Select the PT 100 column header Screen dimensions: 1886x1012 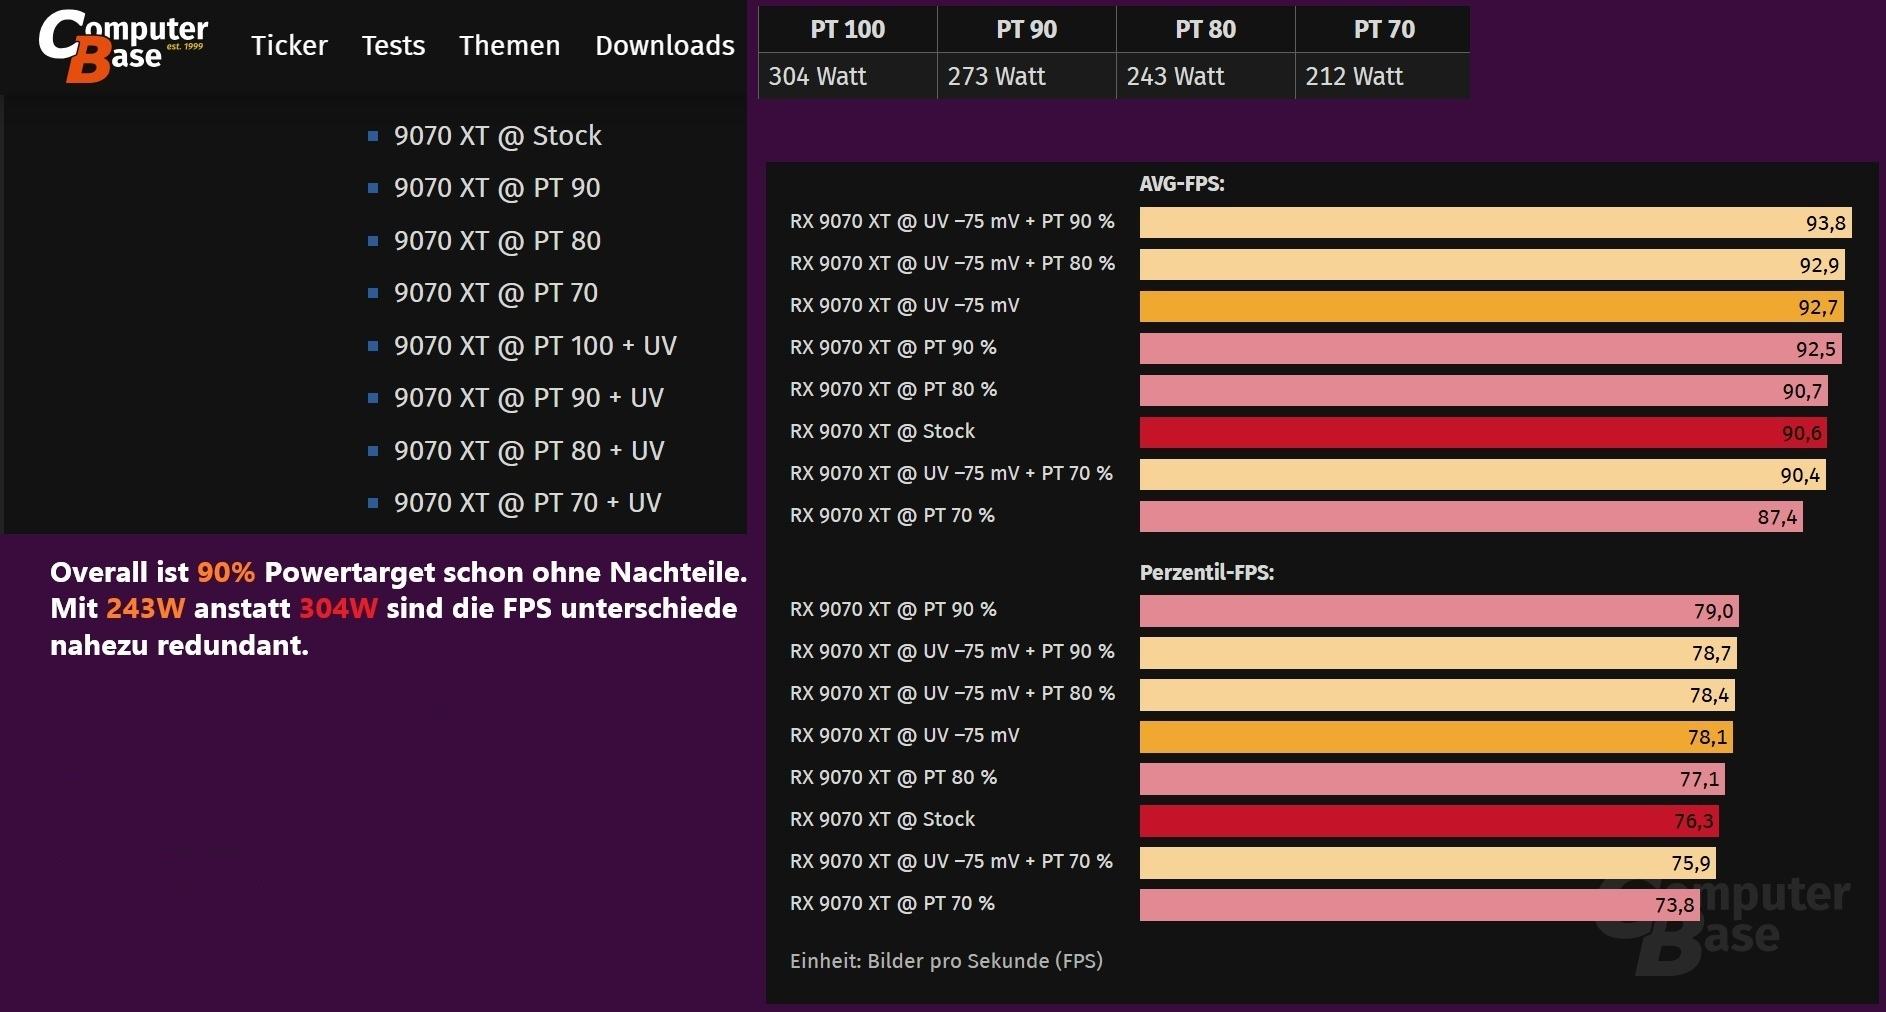[846, 29]
